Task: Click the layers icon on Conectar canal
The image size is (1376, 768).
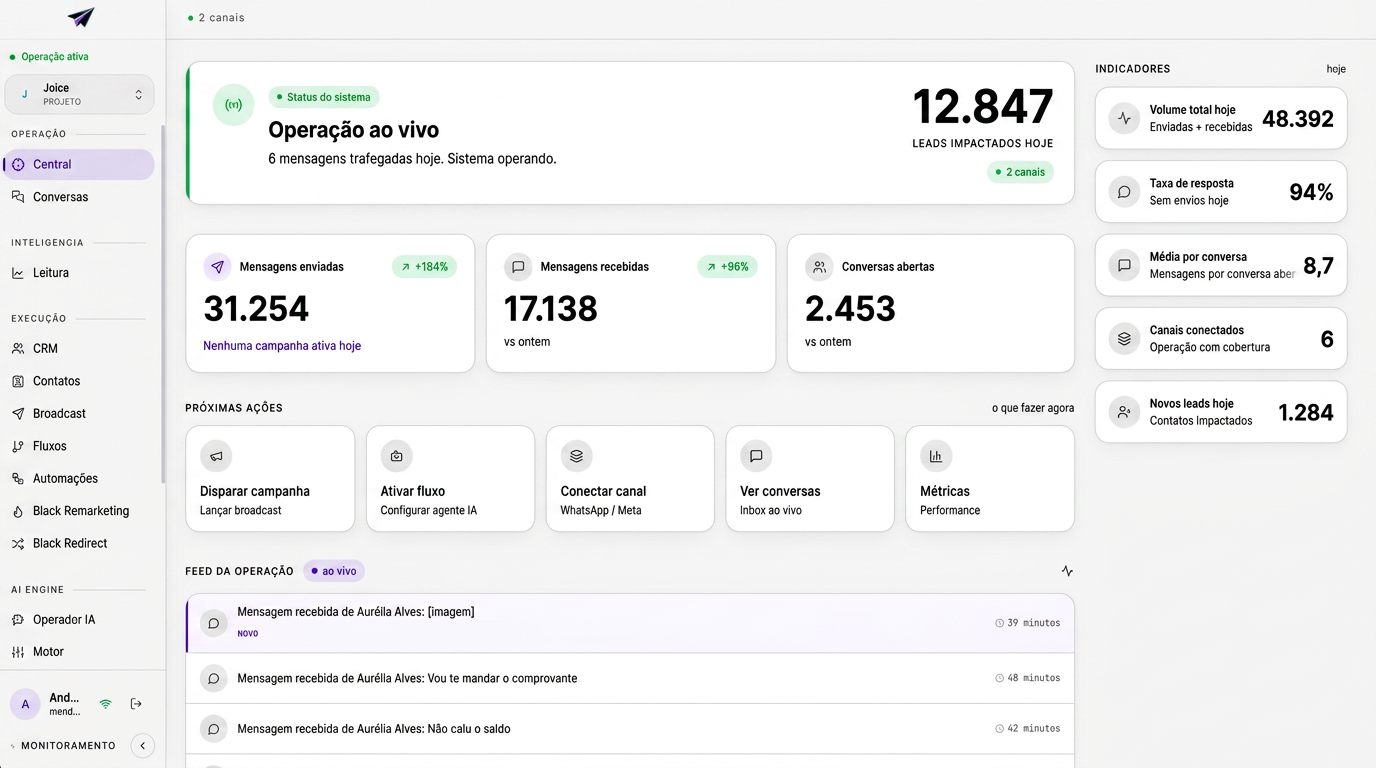Action: click(576, 456)
